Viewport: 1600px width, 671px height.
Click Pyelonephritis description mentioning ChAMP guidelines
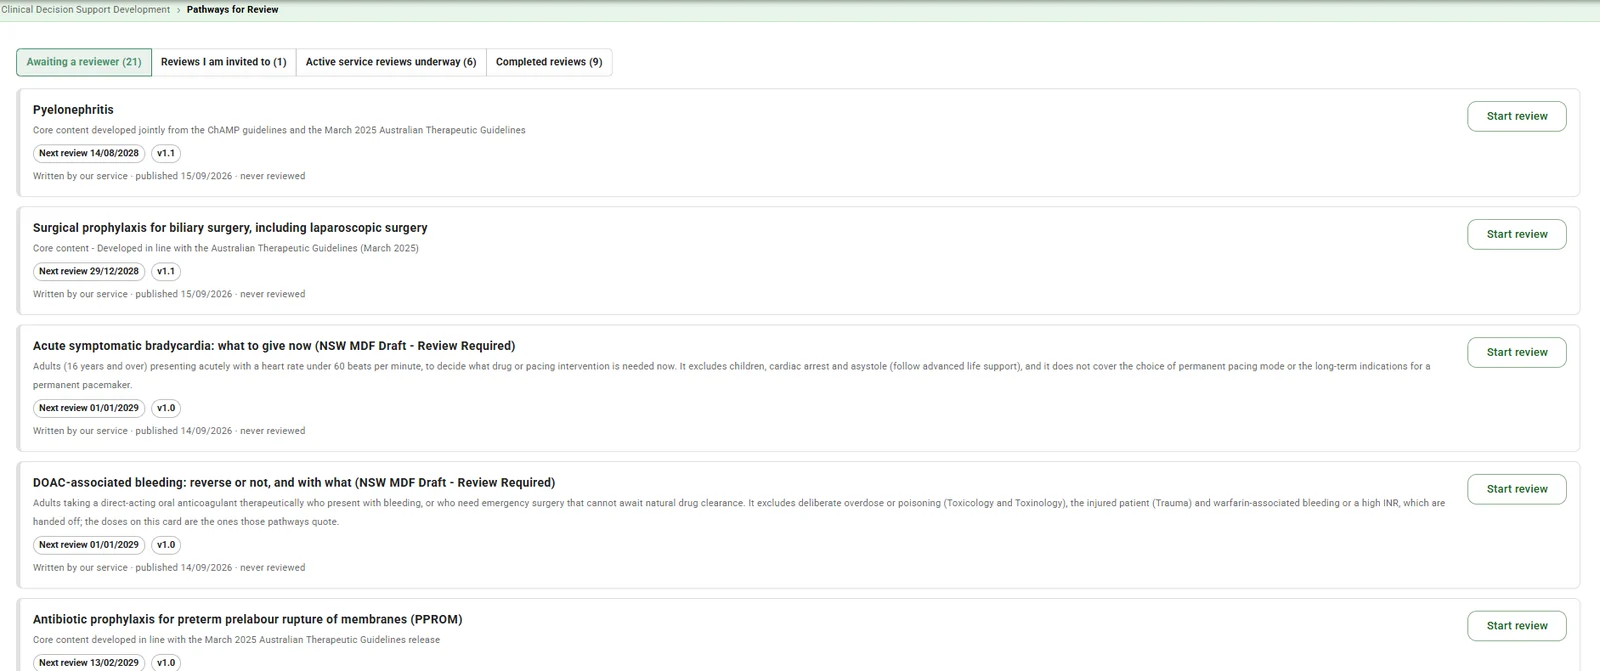[x=279, y=131]
